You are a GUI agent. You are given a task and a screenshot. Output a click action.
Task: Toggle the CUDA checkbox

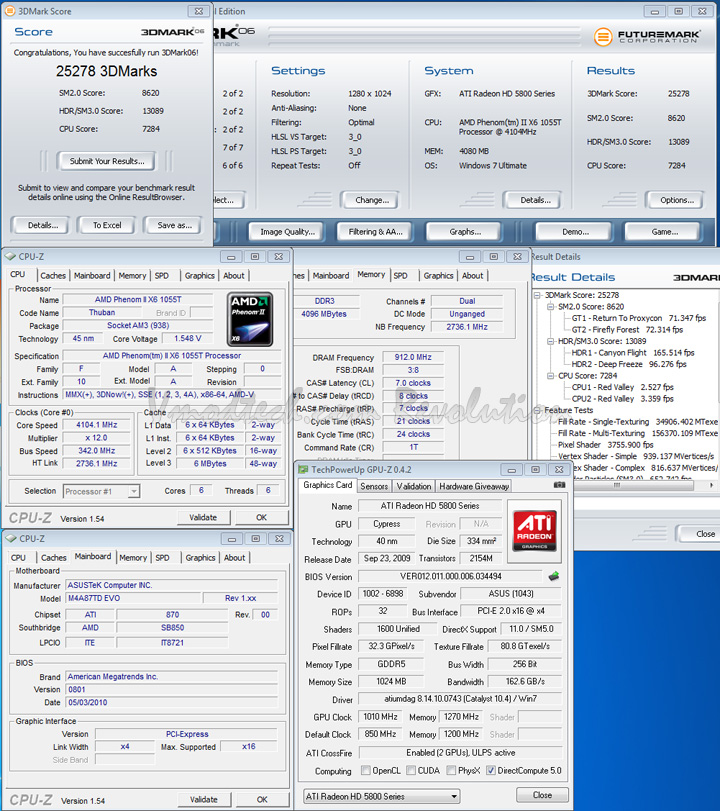pyautogui.click(x=411, y=770)
